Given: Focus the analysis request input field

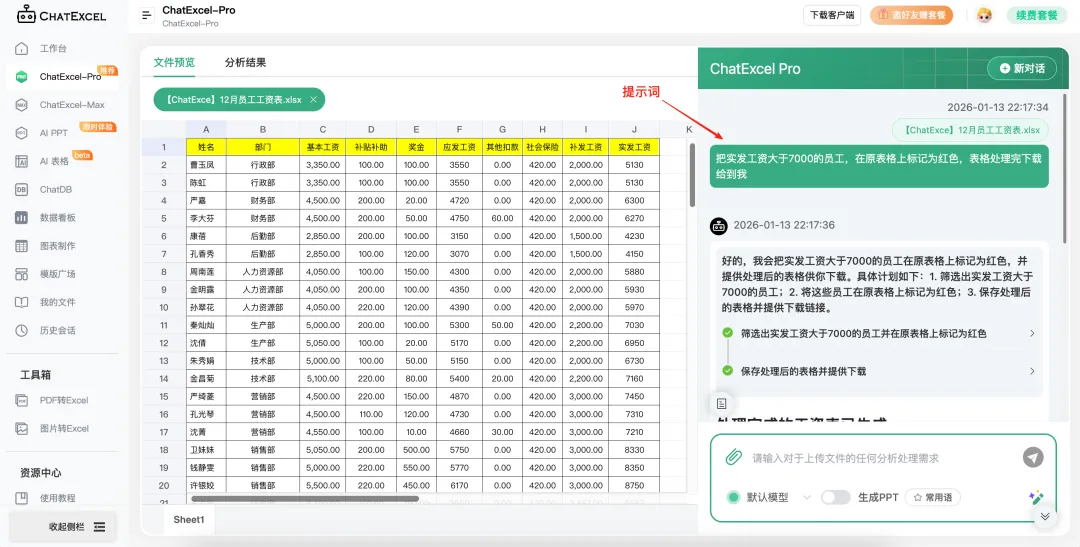Looking at the screenshot, I should coord(882,458).
